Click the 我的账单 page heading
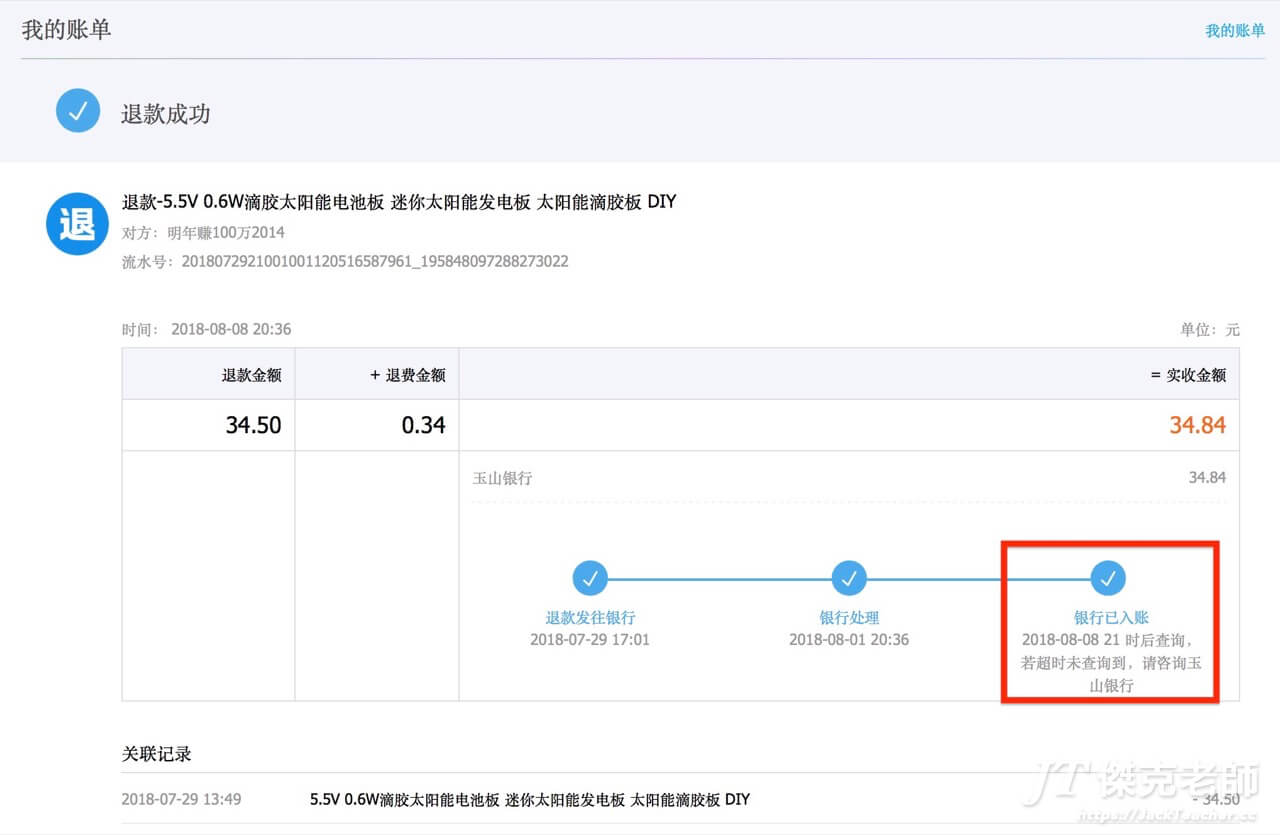Viewport: 1280px width, 835px height. (x=67, y=30)
